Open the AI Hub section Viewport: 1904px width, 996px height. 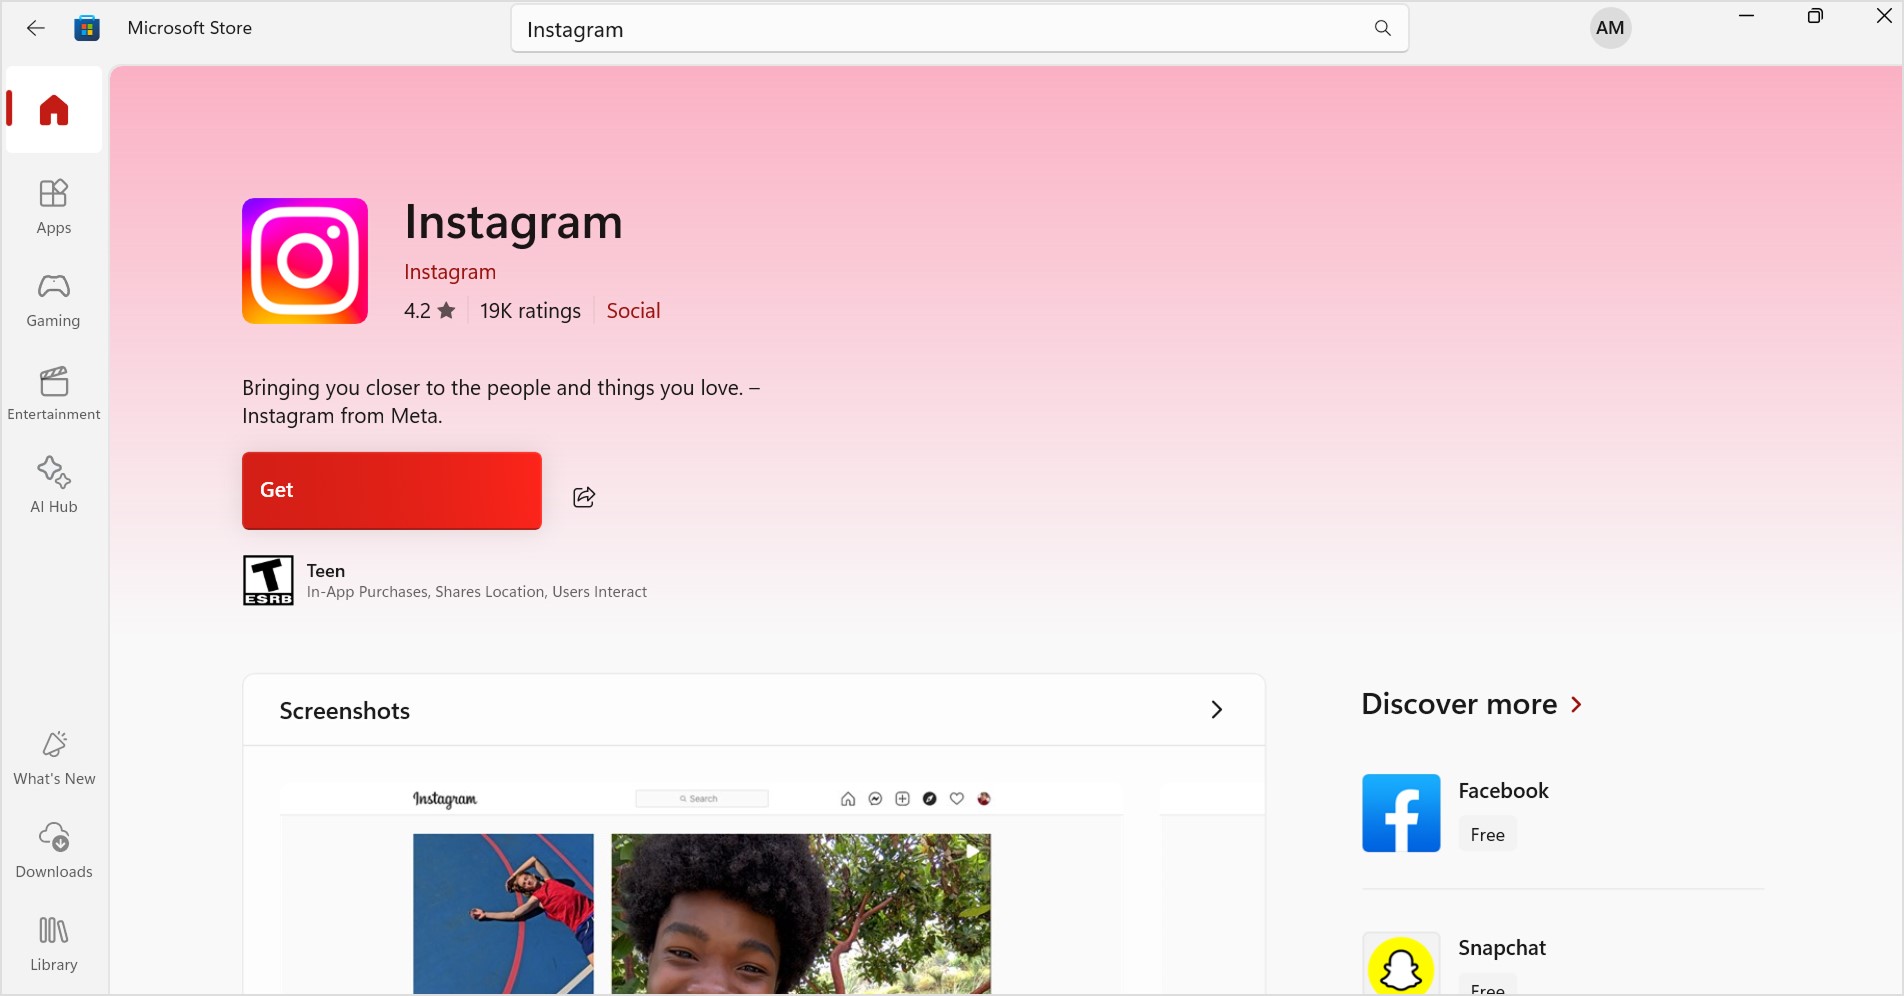[54, 485]
